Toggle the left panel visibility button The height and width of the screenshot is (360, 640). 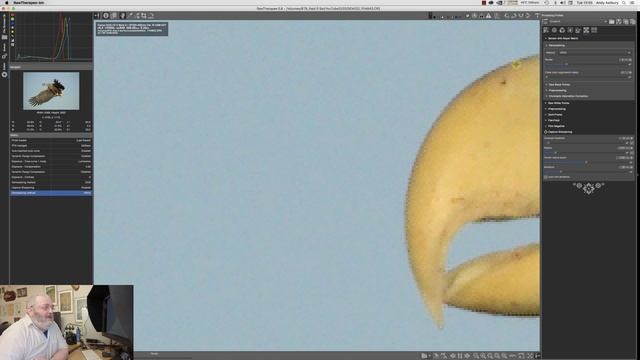(96, 16)
